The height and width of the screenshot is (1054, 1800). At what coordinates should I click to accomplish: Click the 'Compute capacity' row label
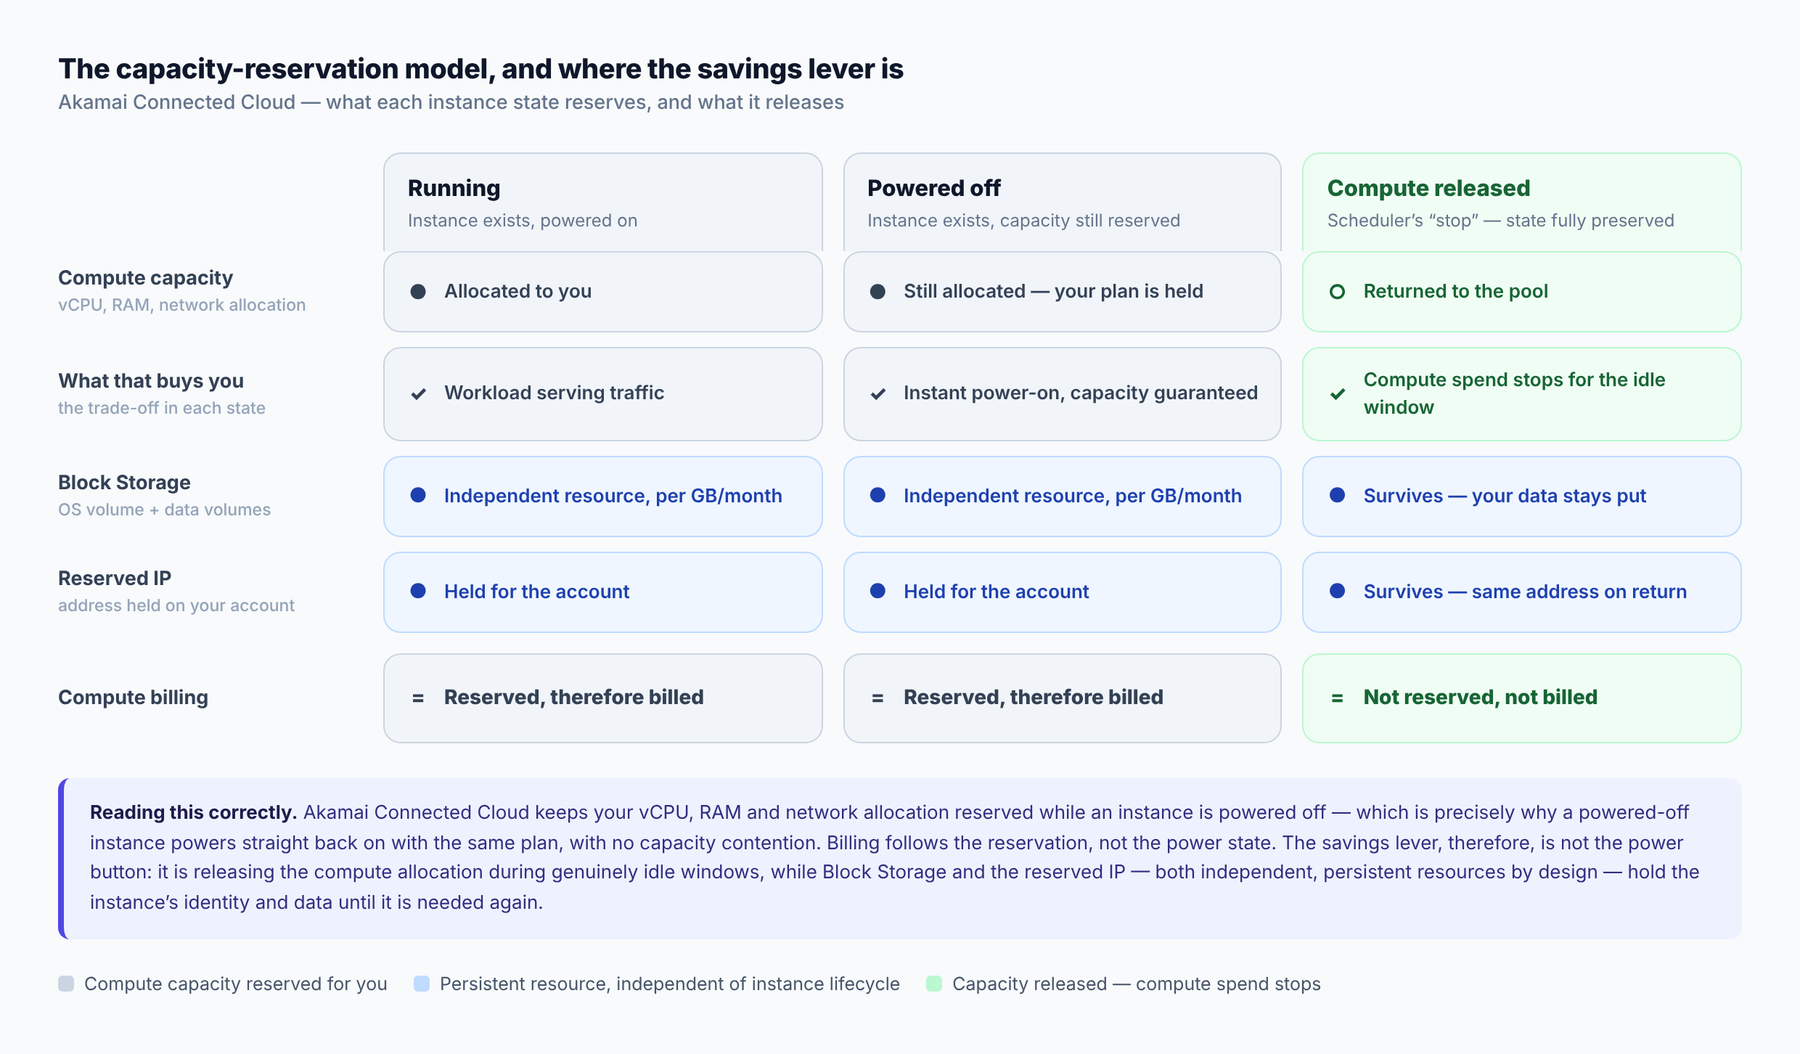(x=145, y=278)
